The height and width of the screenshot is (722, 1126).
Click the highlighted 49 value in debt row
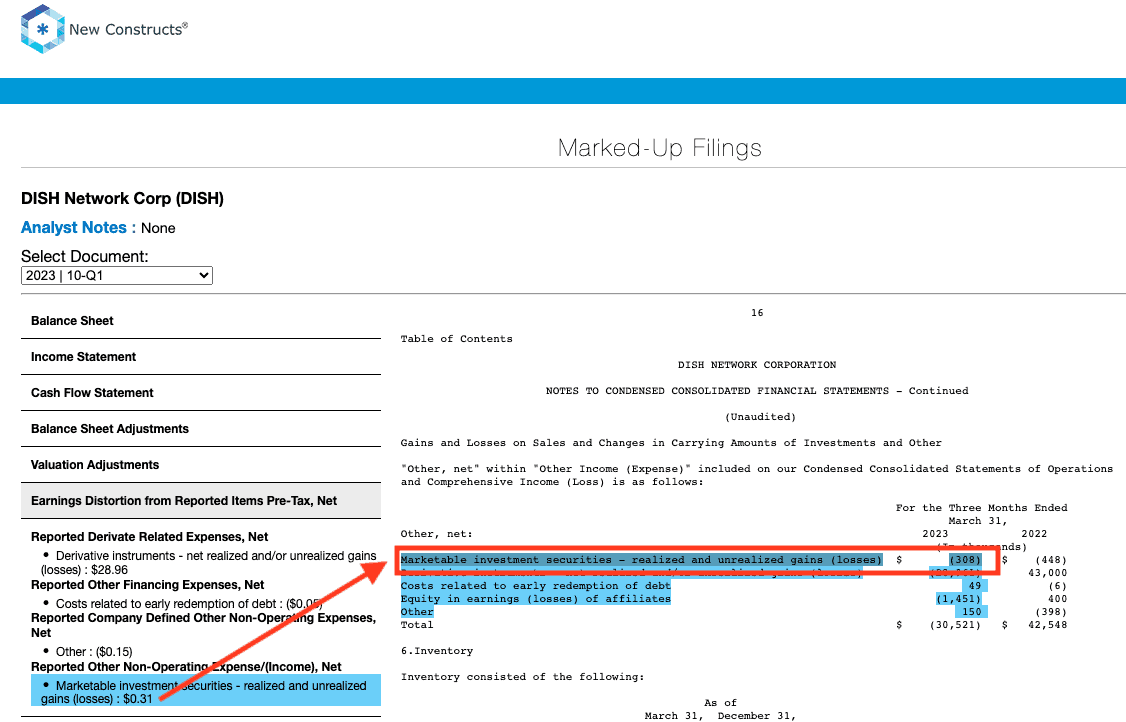click(x=974, y=586)
